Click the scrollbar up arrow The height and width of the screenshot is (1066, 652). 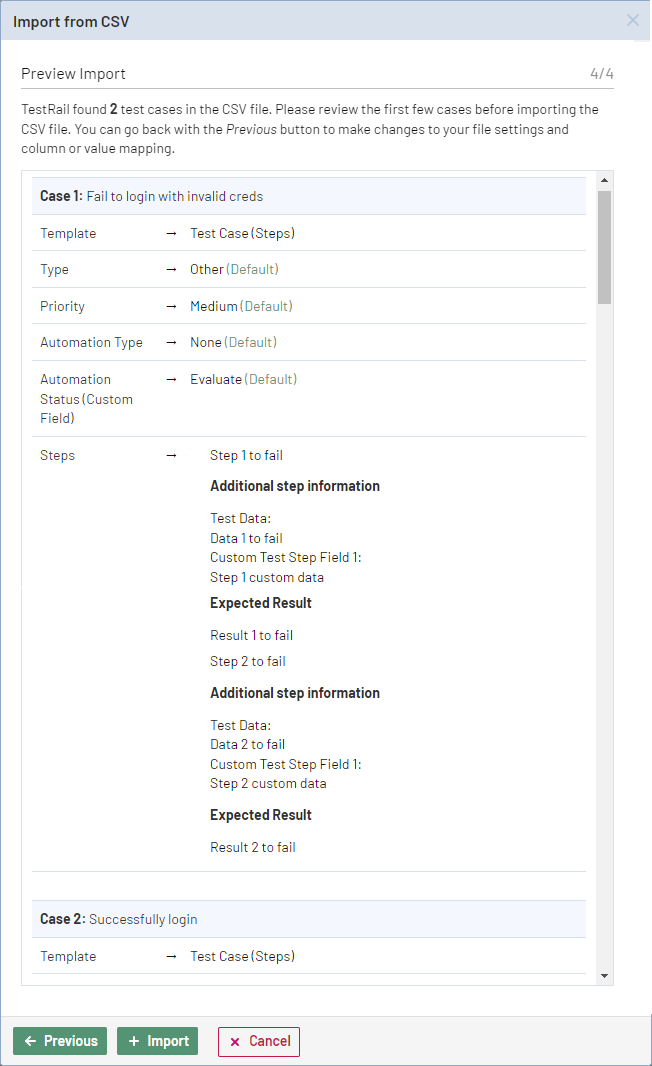click(x=604, y=180)
